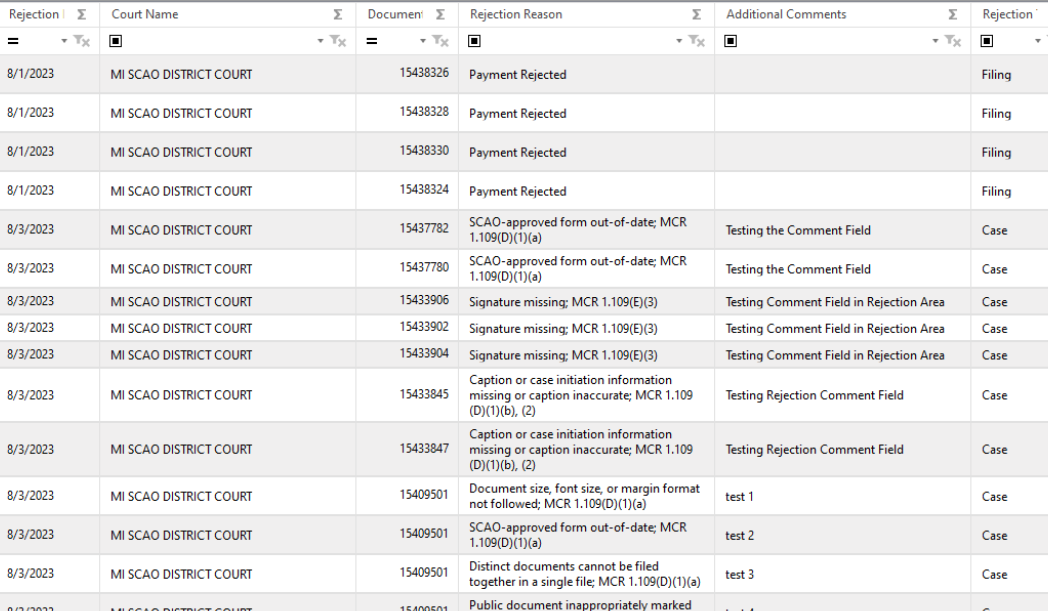Image resolution: width=1048 pixels, height=611 pixels.
Task: Sort by the Additional Comments column header
Action: [786, 15]
